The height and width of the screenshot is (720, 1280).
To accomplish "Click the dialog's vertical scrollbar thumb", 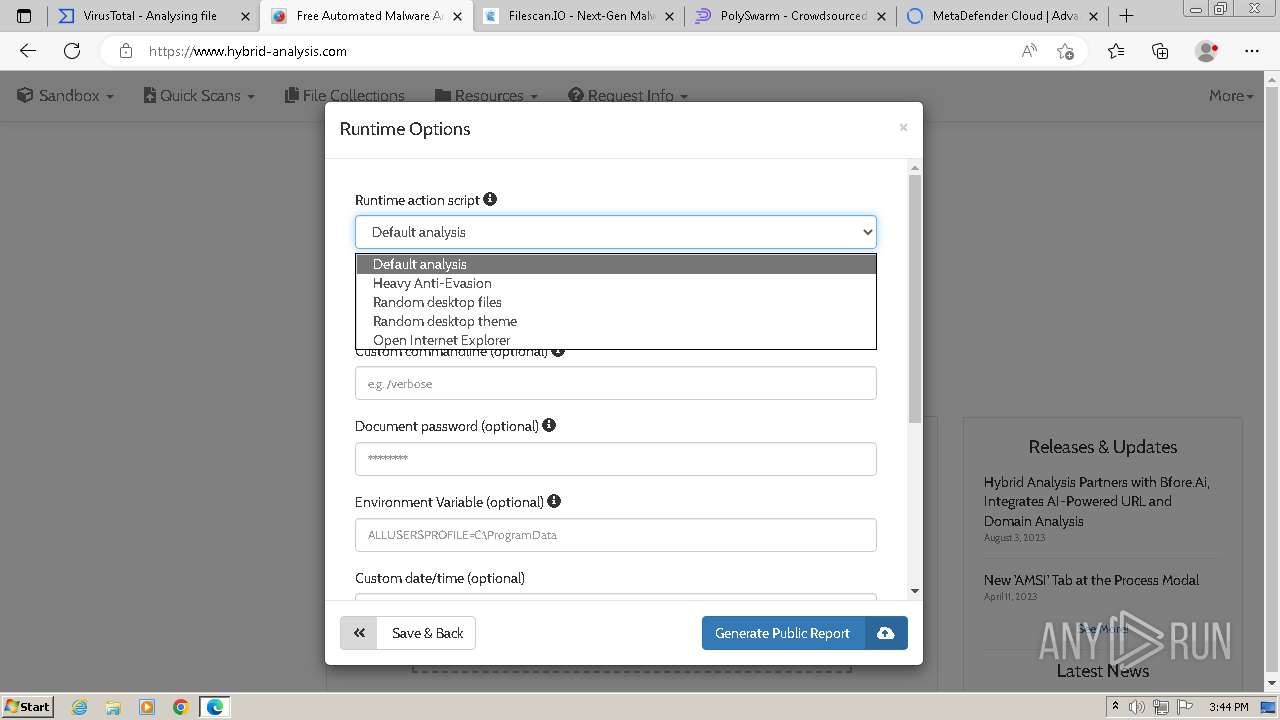I will pos(915,300).
